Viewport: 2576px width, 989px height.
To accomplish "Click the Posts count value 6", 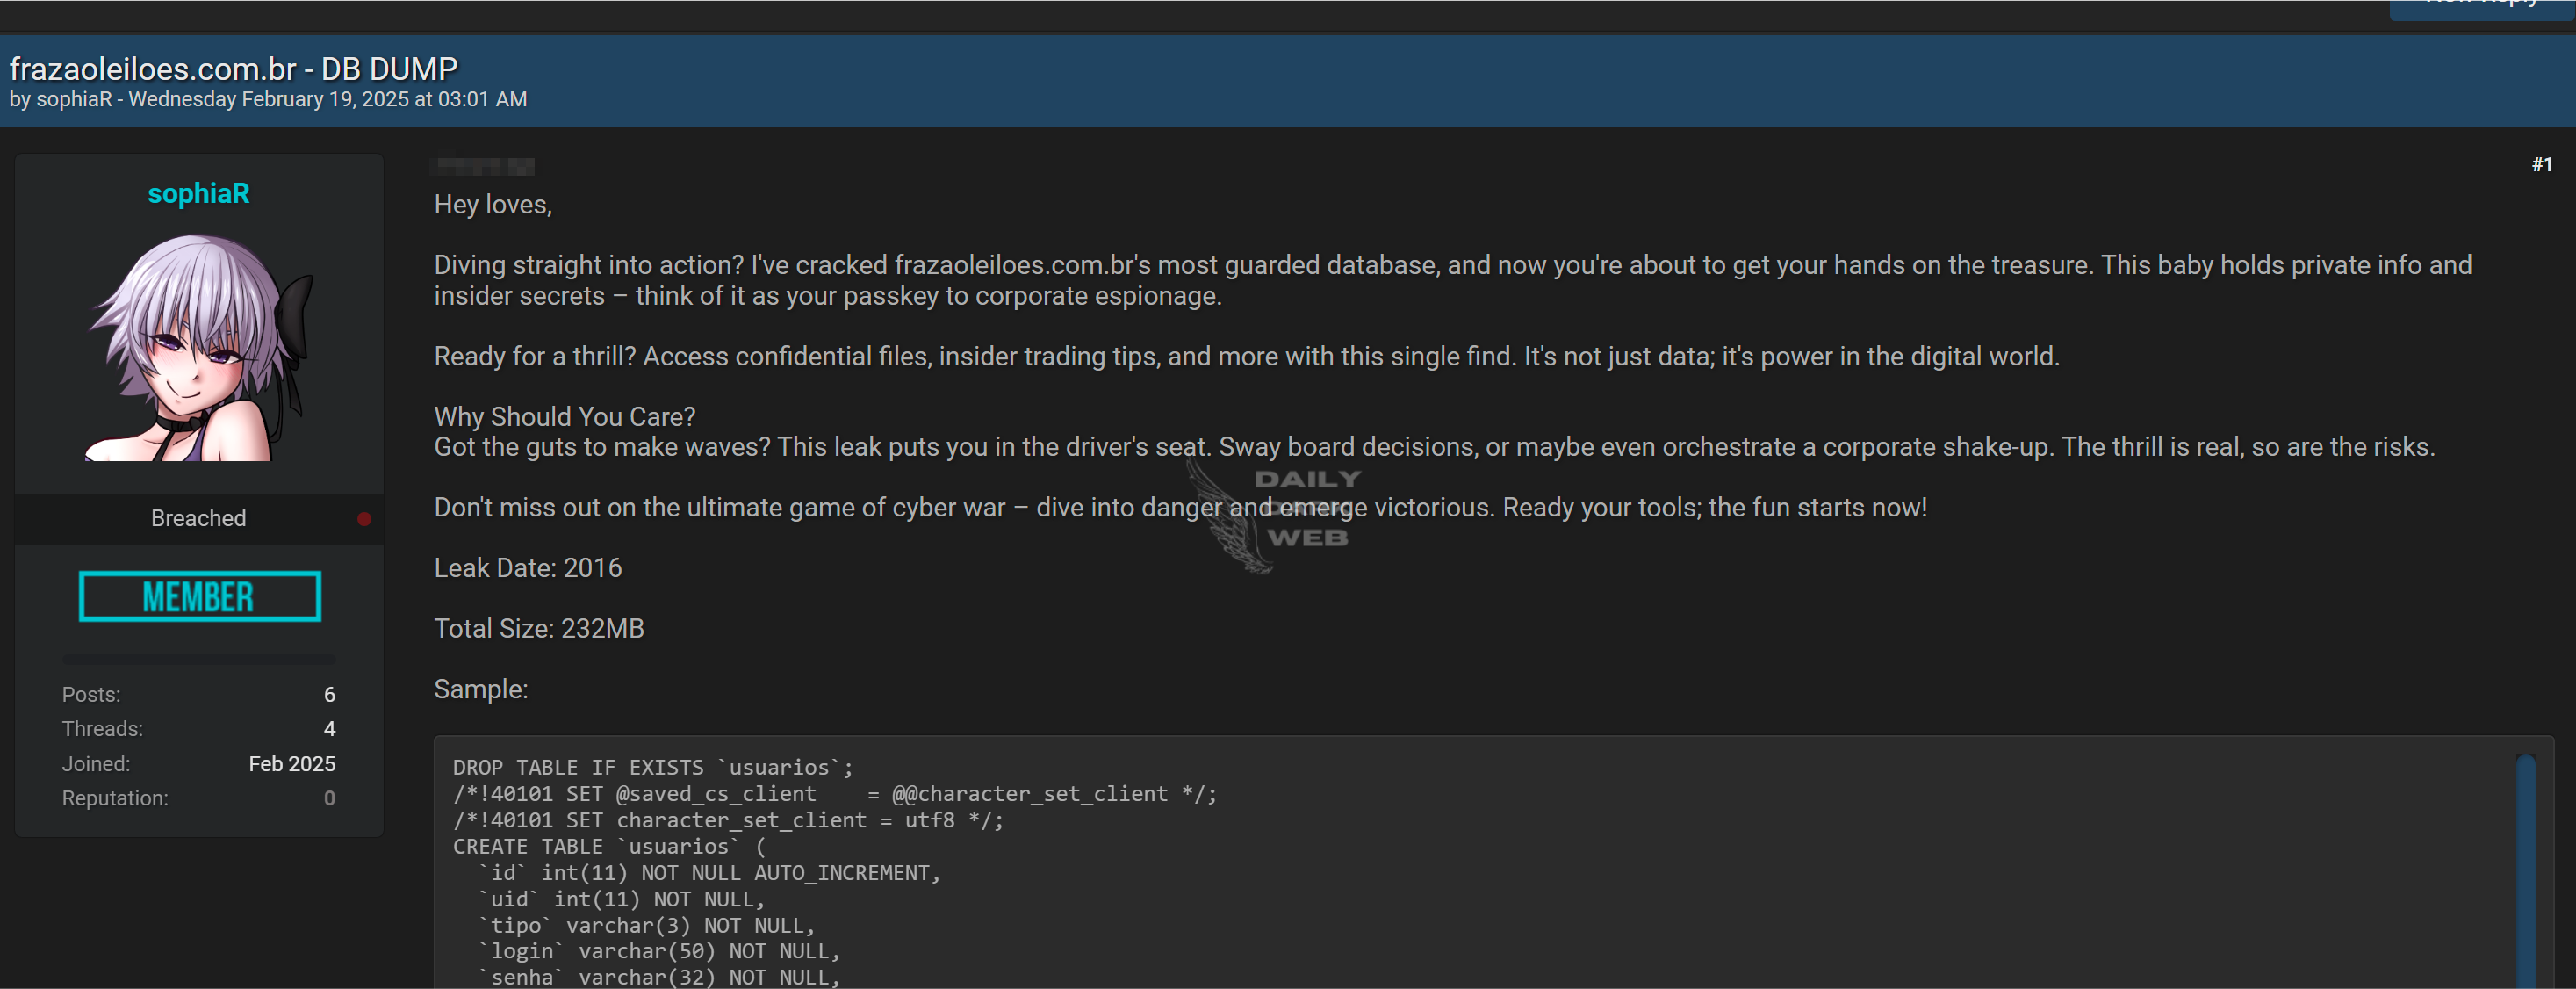I will click(x=329, y=694).
